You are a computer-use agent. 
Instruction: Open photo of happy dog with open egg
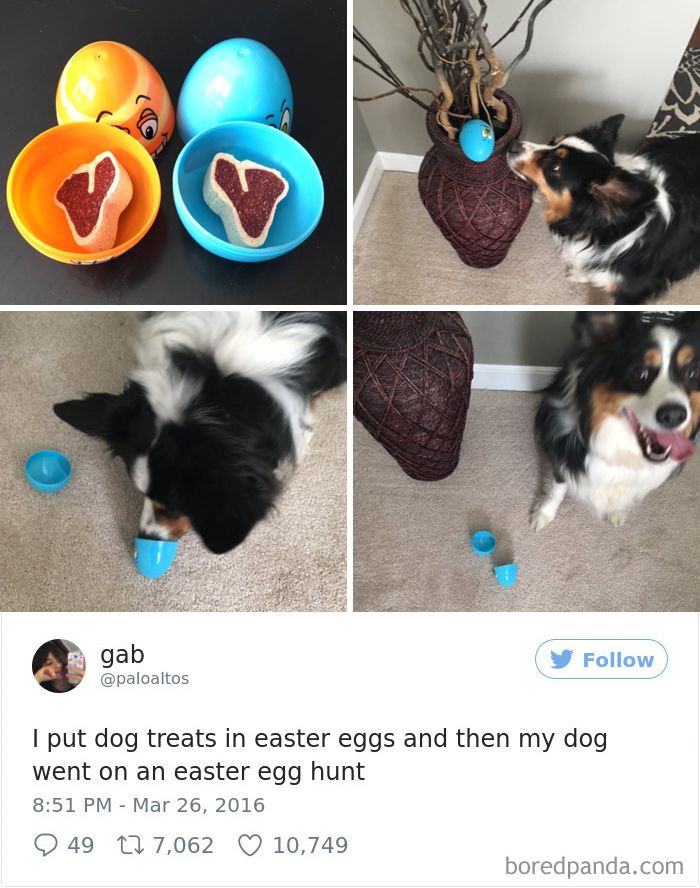527,462
